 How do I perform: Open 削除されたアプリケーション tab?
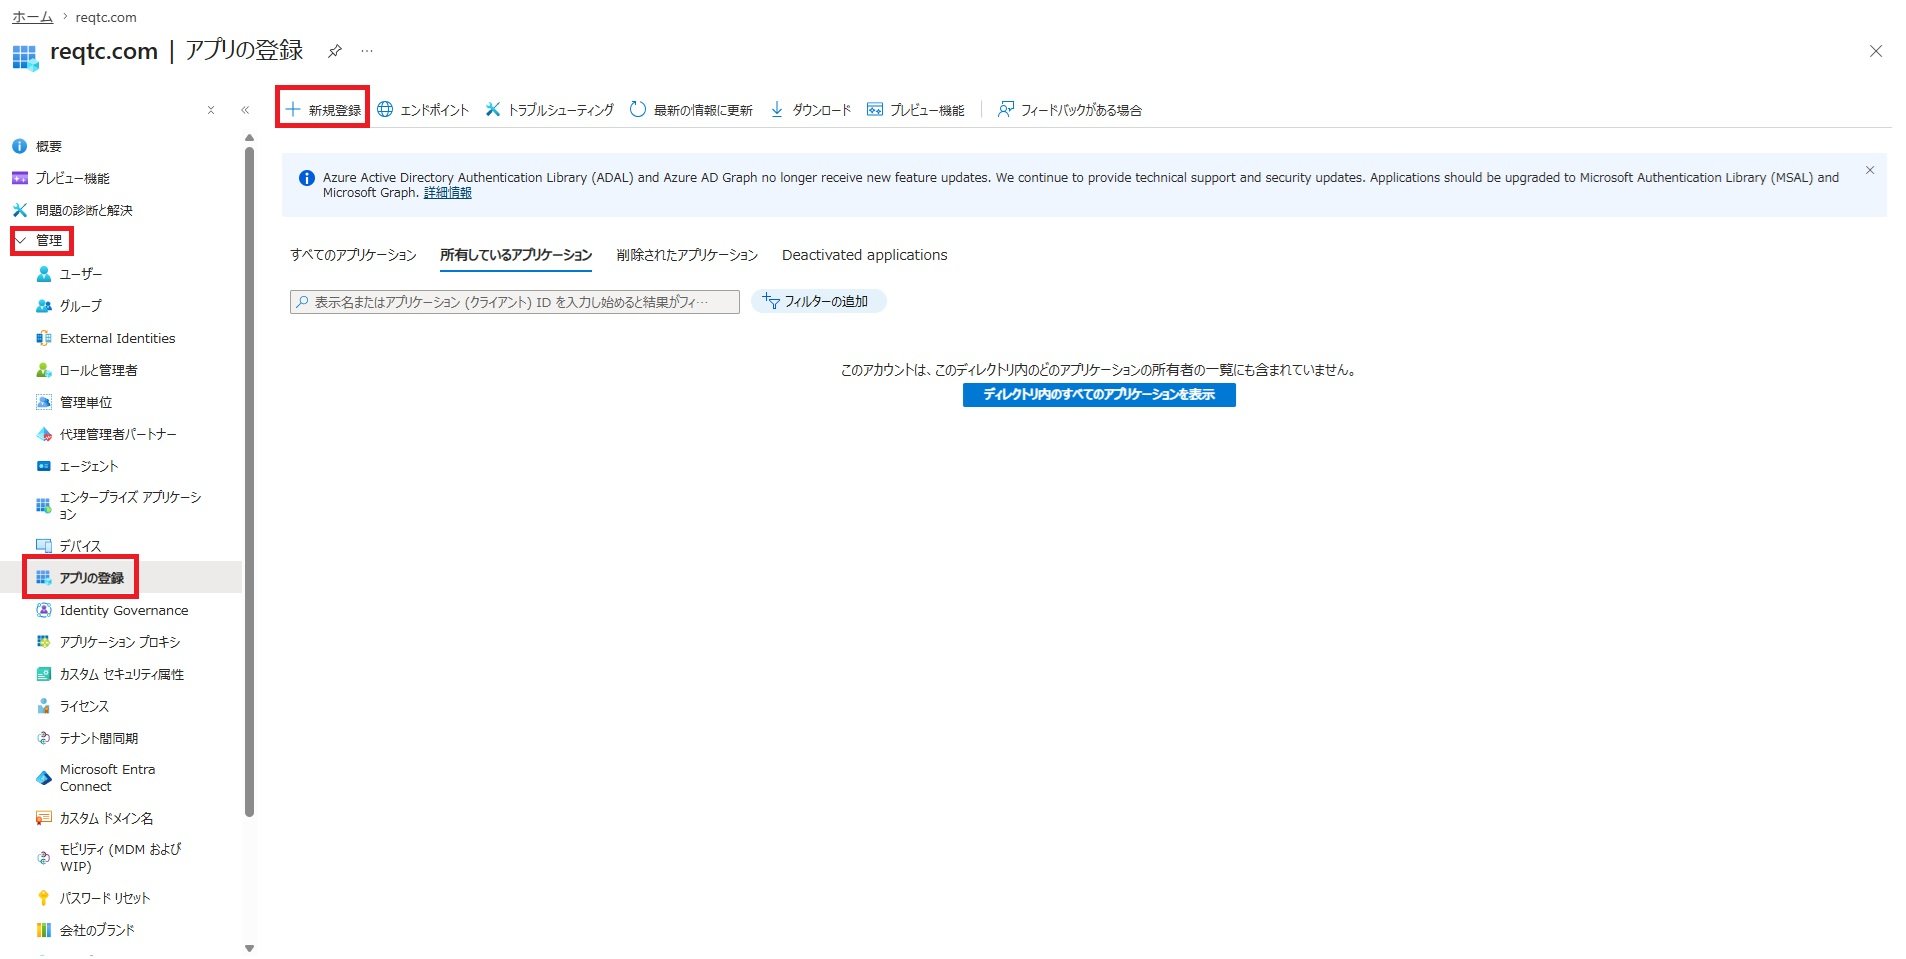687,255
